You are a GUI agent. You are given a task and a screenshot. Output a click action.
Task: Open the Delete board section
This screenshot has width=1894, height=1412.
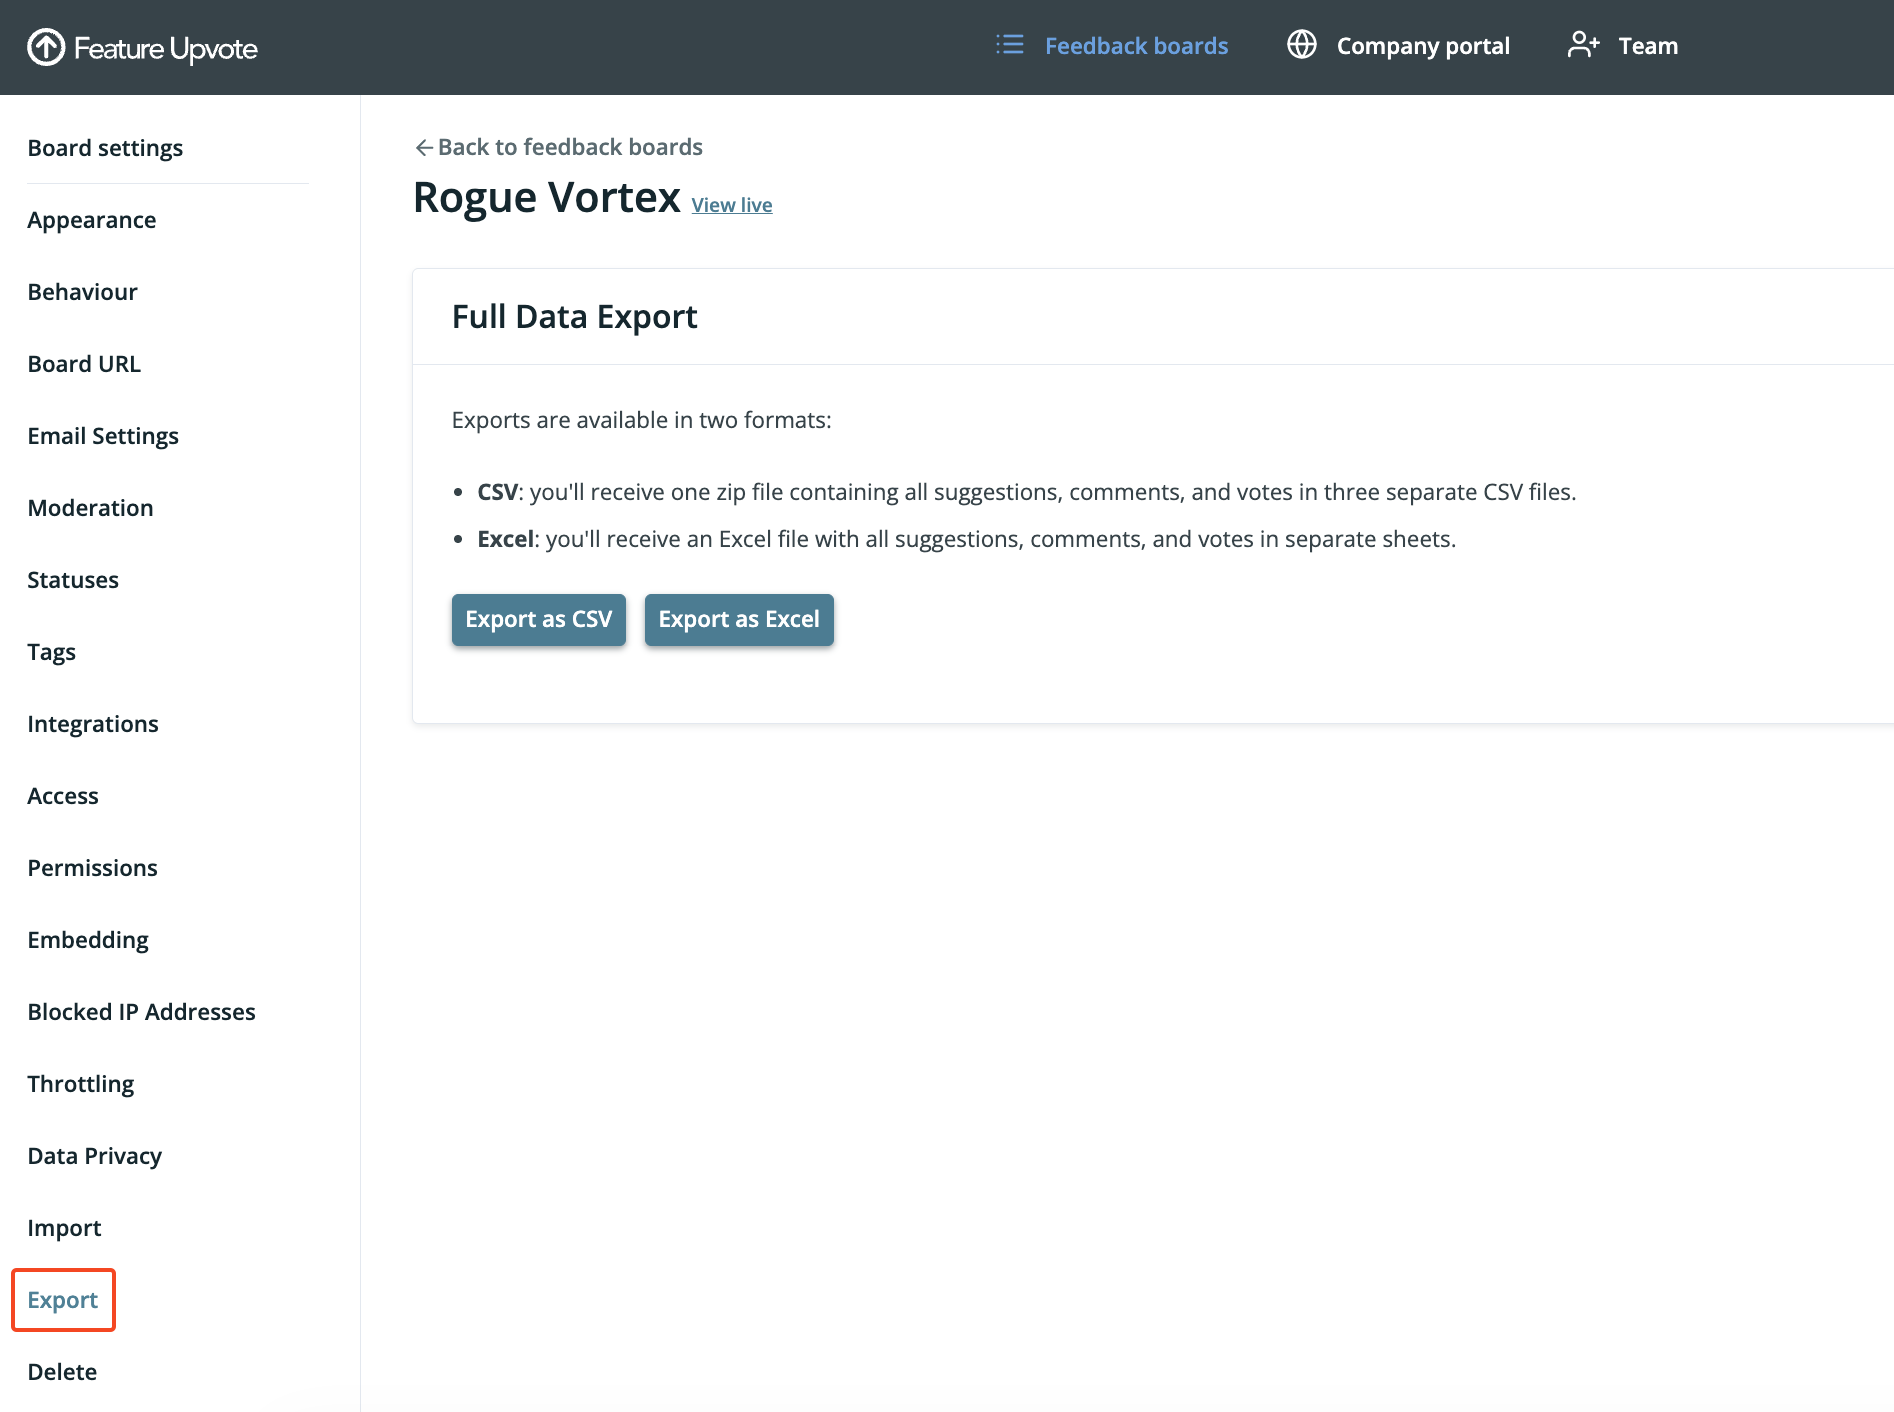click(62, 1372)
